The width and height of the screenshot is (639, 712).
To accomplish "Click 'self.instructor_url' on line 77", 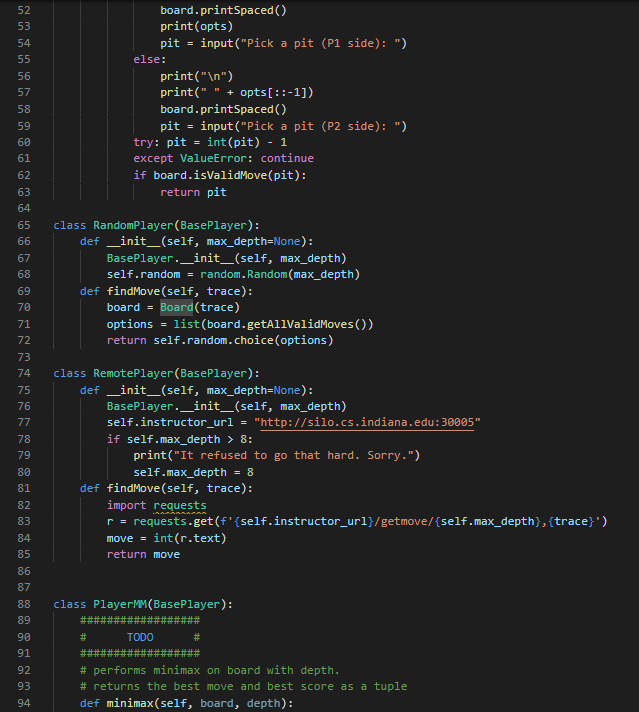I will tap(170, 422).
